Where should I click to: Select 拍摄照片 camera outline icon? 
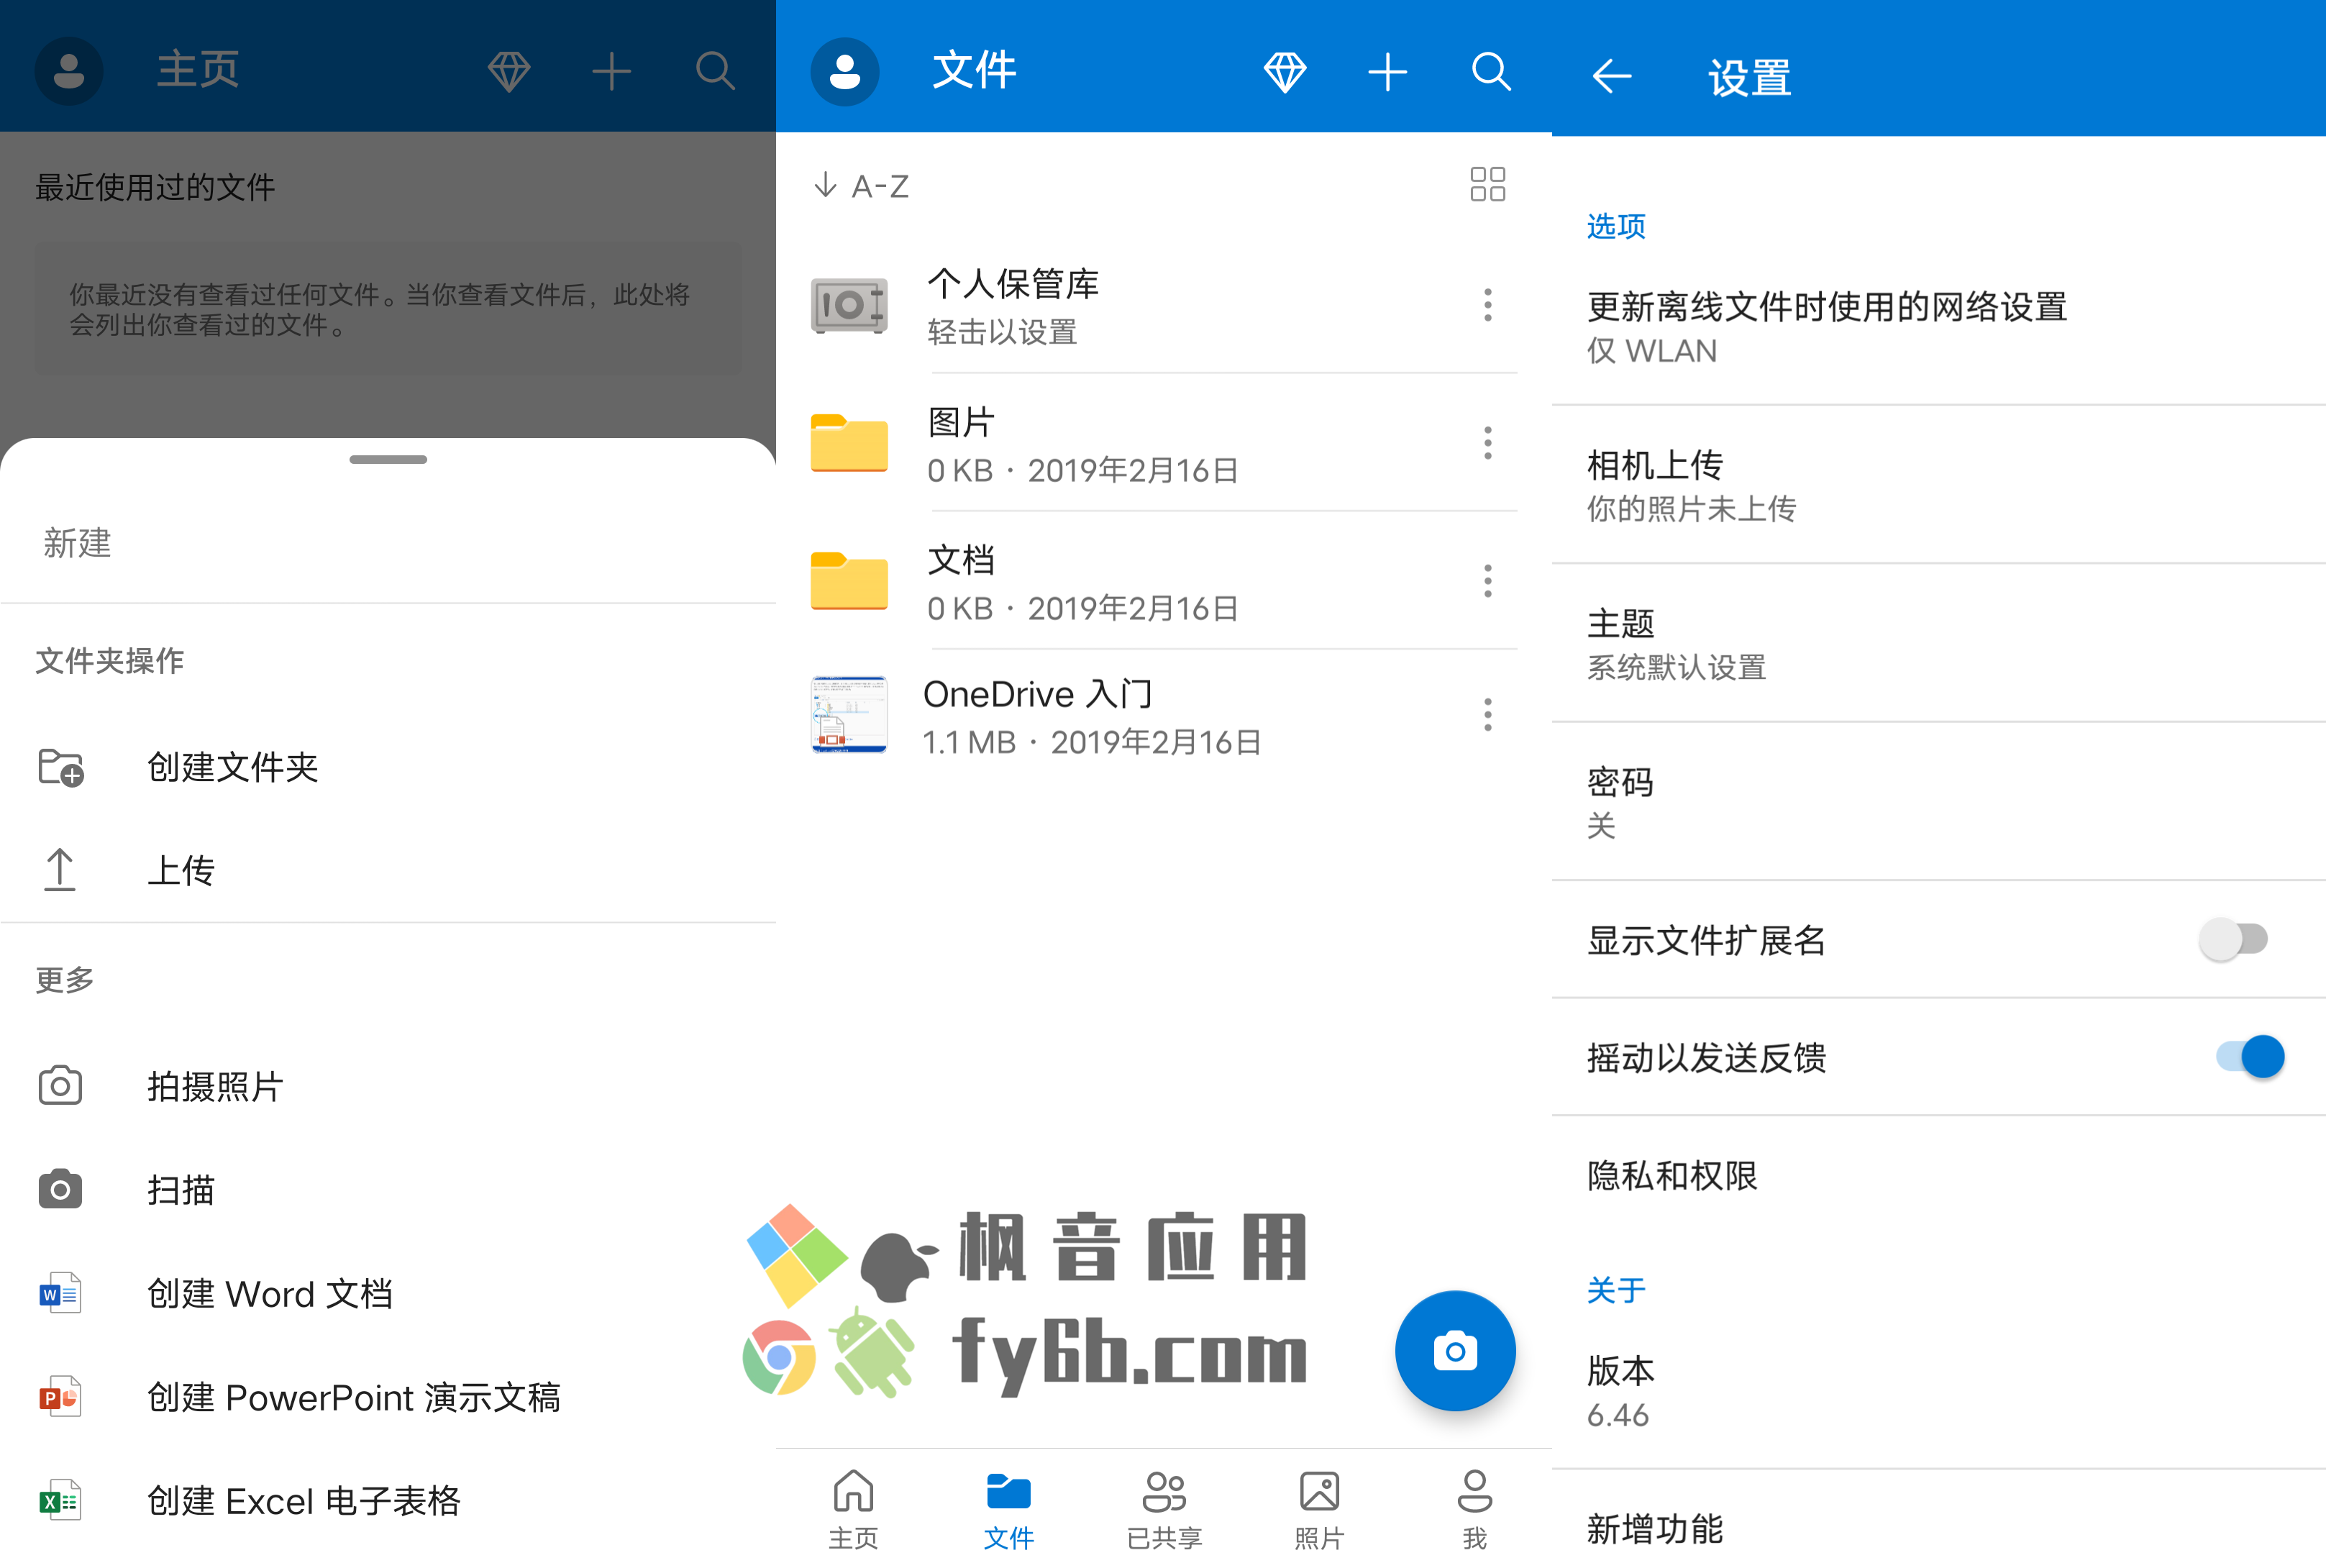(60, 1085)
